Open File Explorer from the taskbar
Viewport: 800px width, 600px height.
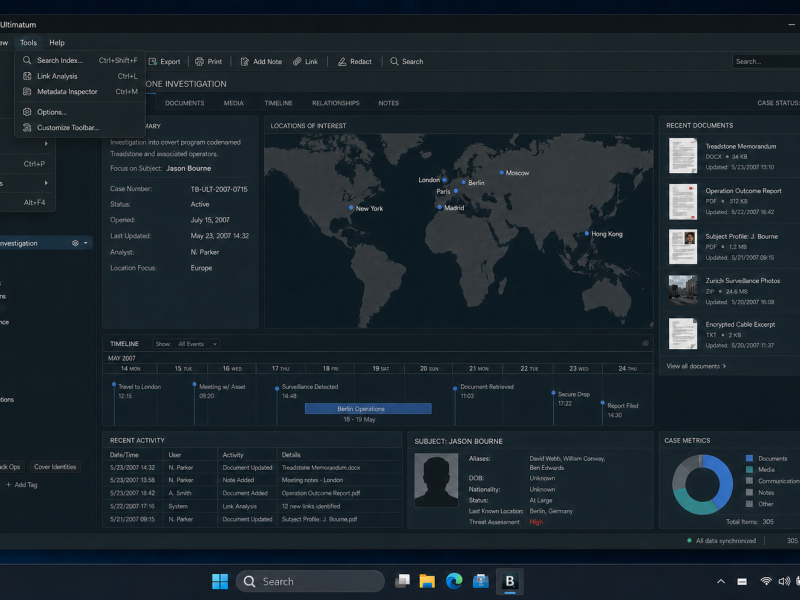point(427,581)
